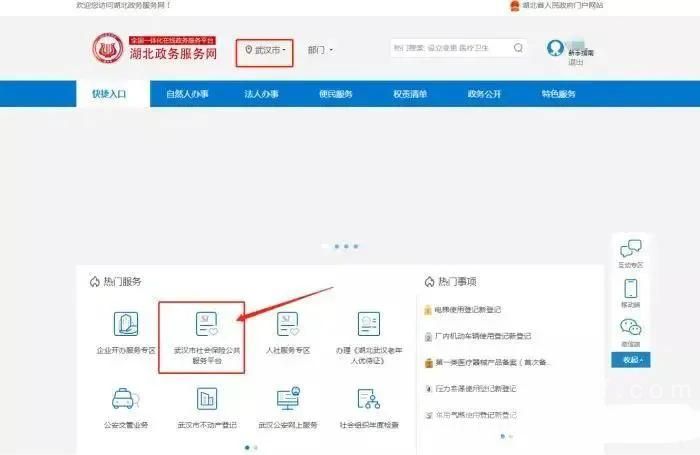Expand the 武汉市 city dropdown

(x=266, y=49)
